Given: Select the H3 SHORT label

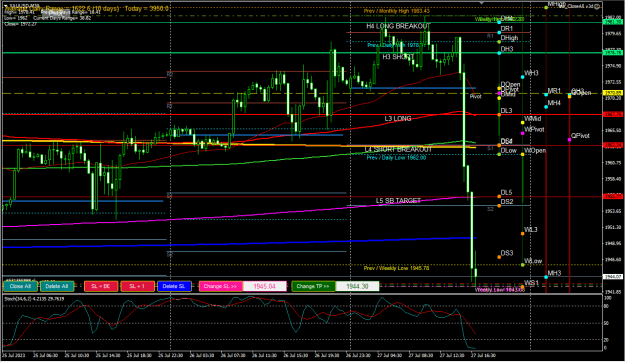Looking at the screenshot, I should (x=398, y=57).
